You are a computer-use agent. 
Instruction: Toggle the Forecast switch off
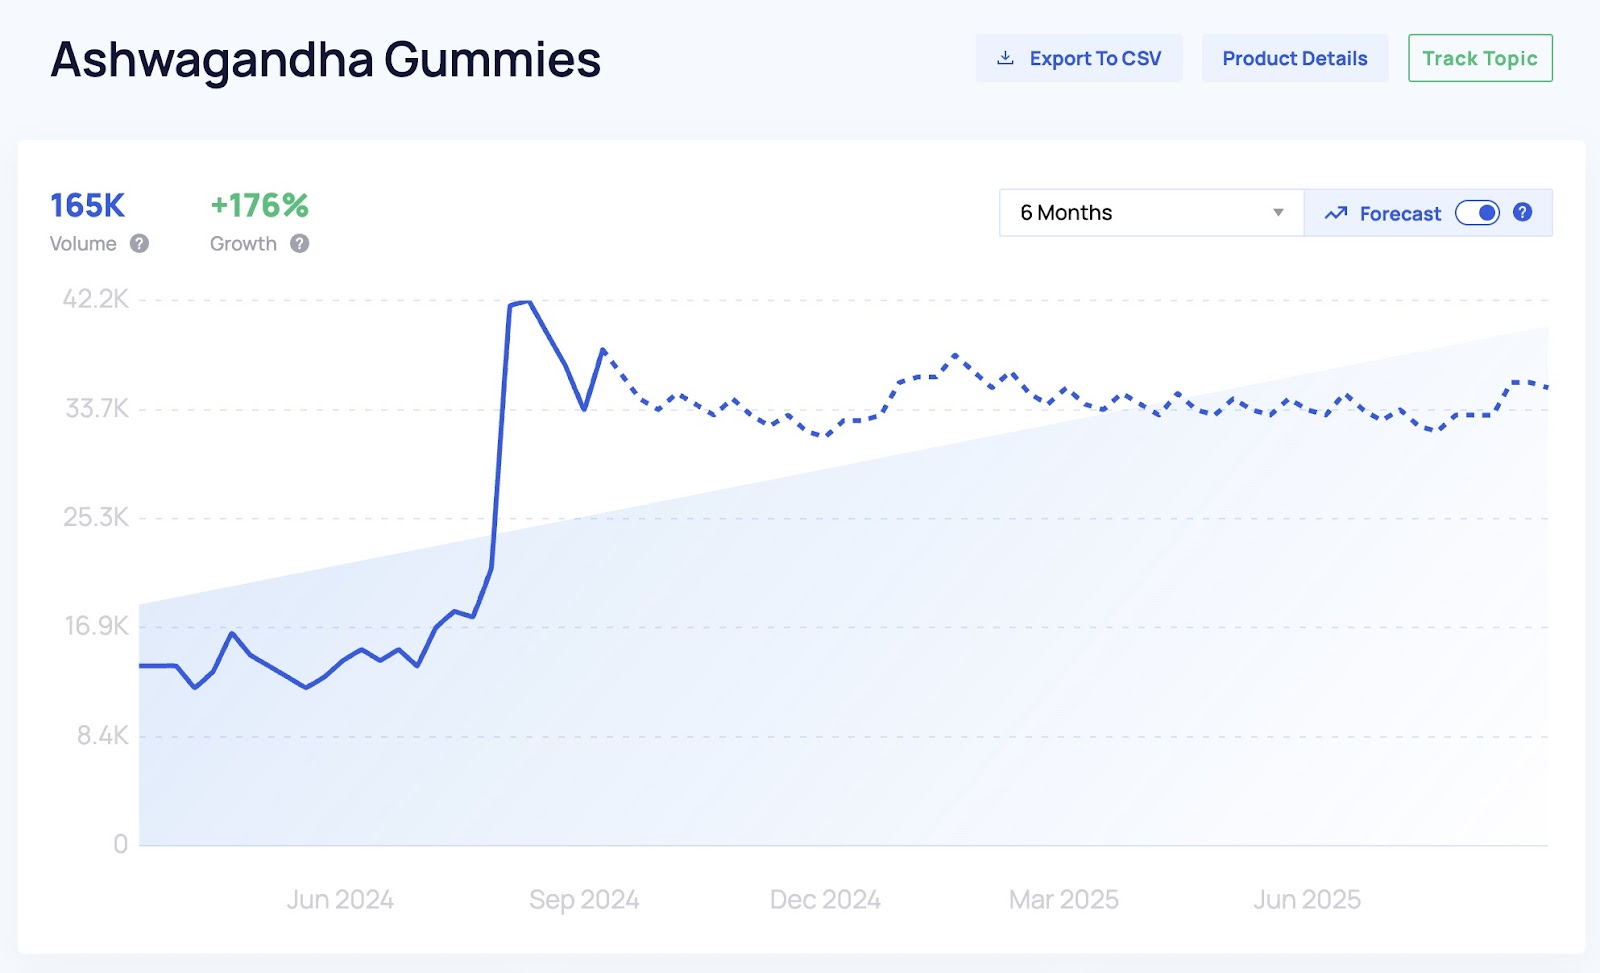[1477, 213]
